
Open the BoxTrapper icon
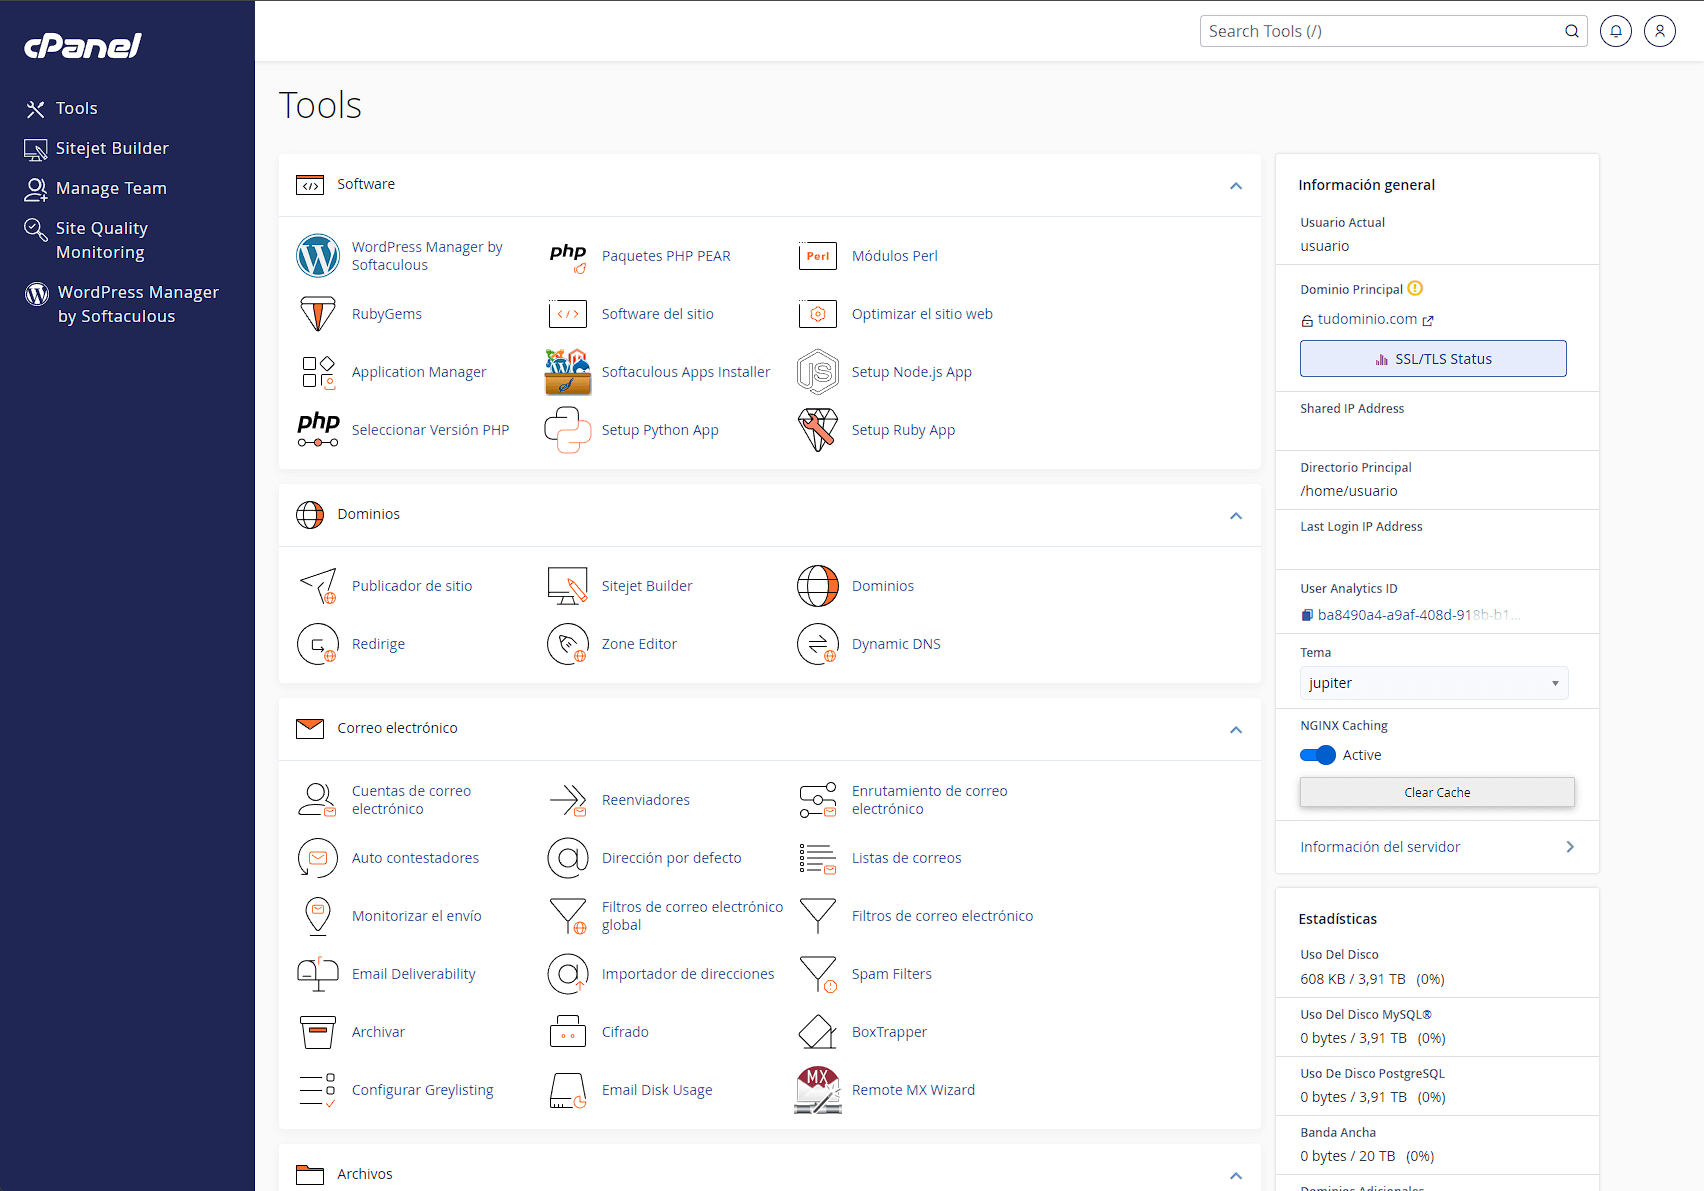[818, 1032]
